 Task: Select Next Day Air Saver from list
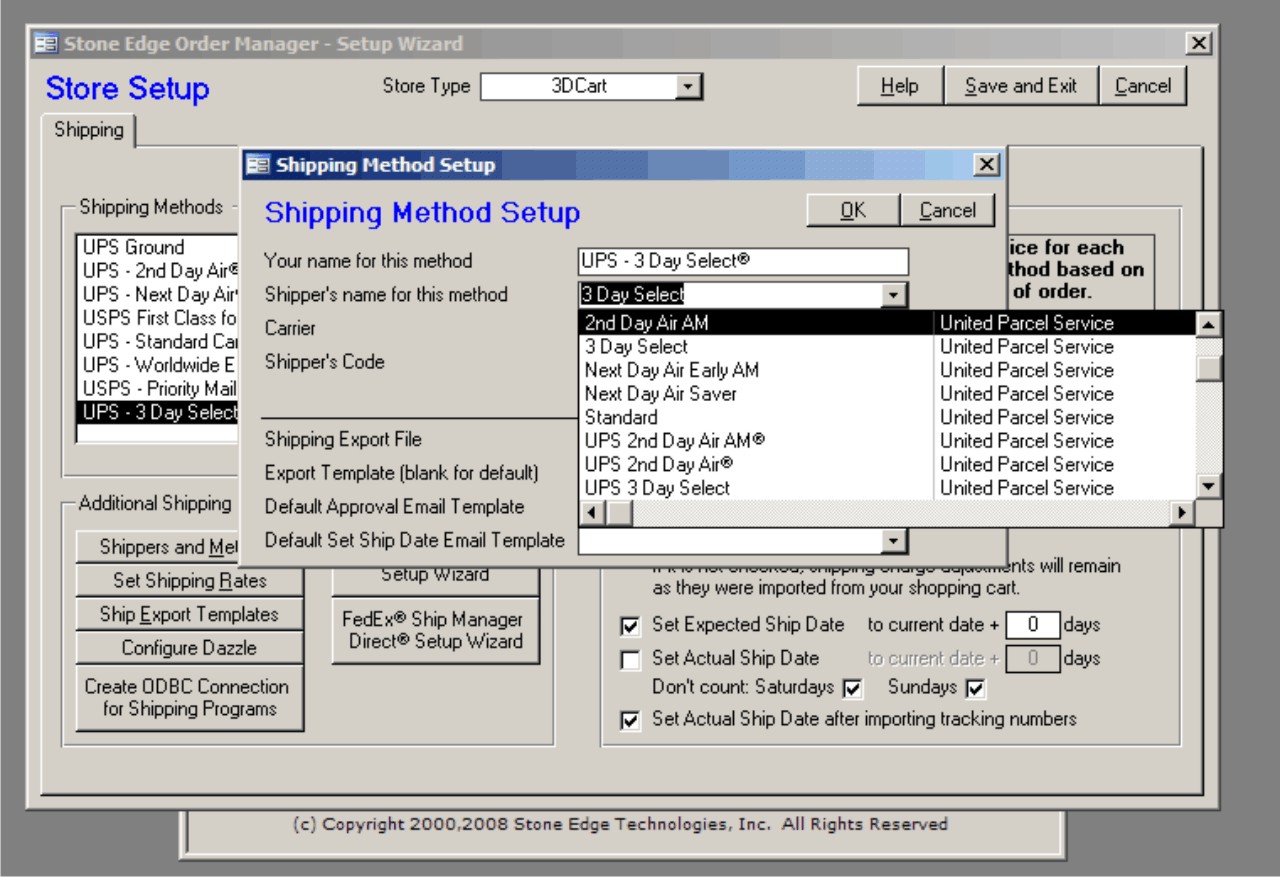(x=660, y=394)
